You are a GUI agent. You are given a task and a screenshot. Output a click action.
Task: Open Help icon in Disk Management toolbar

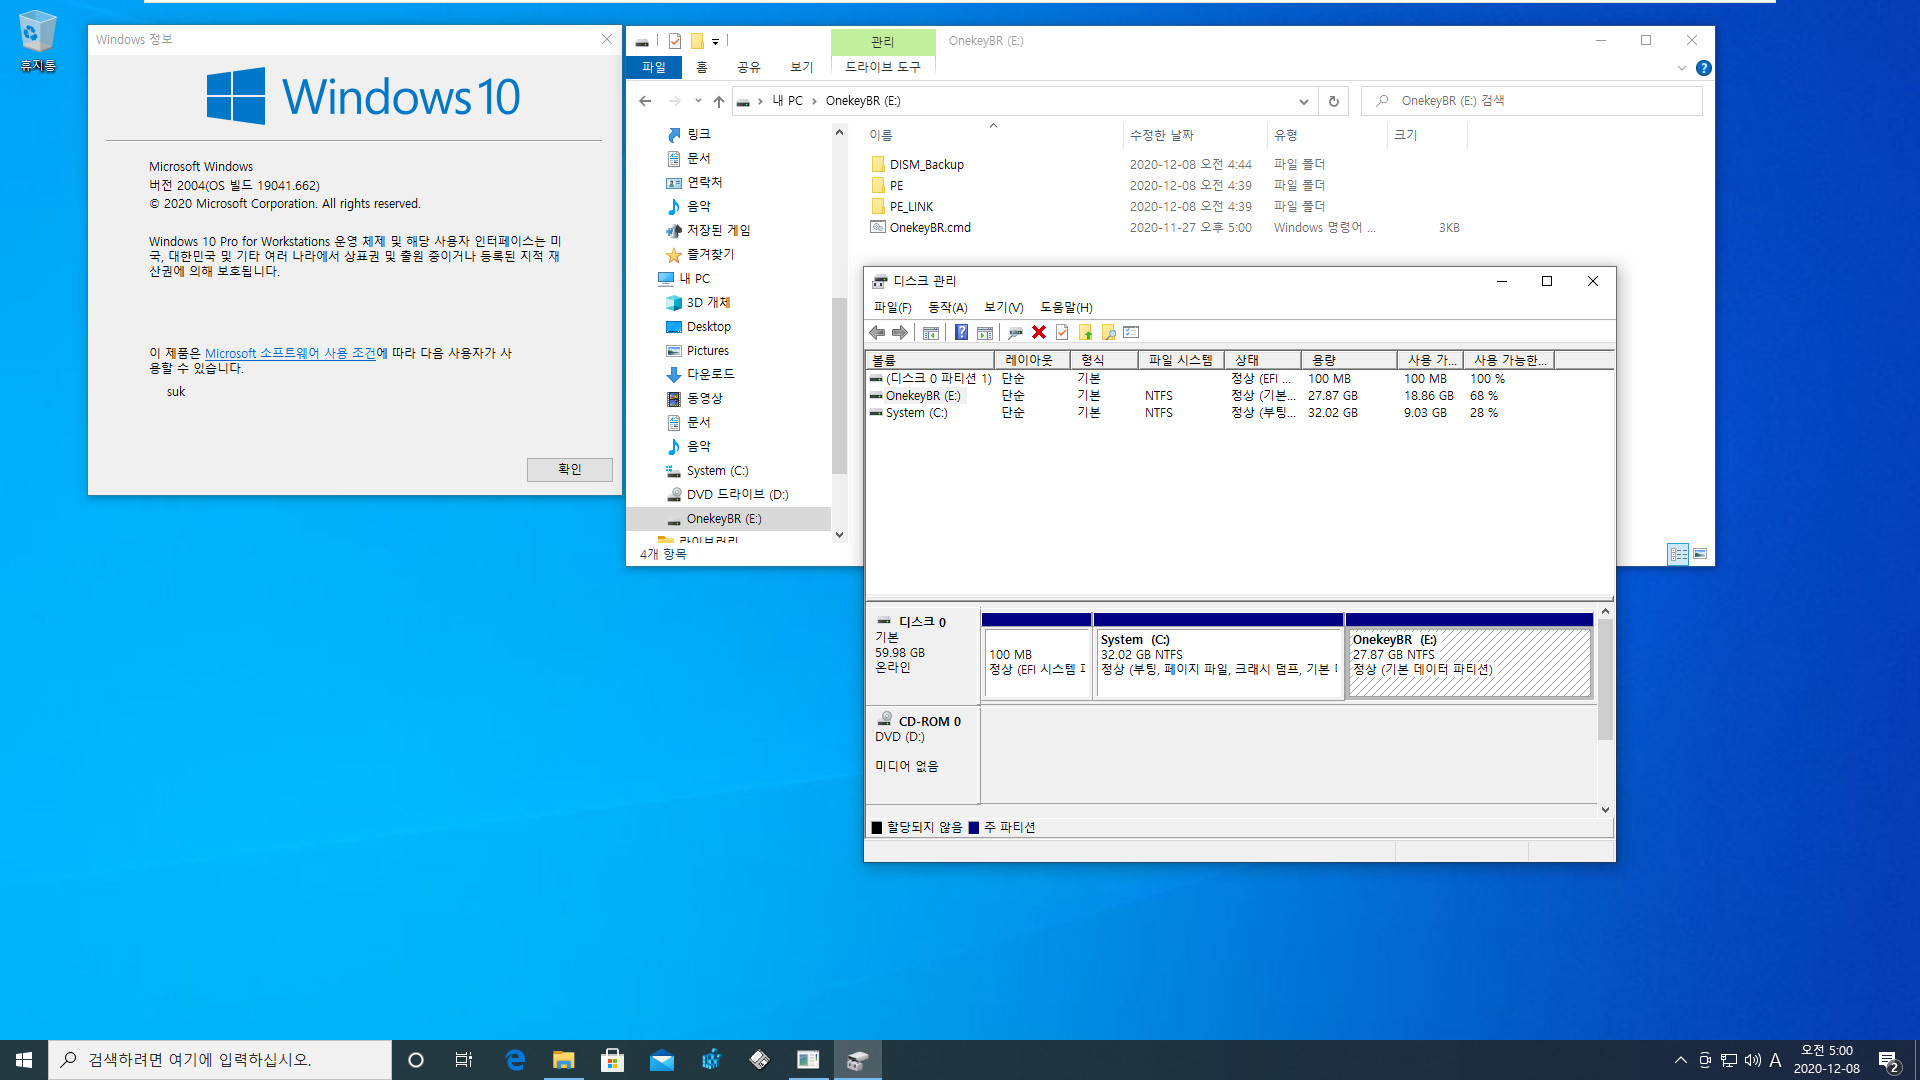[x=961, y=332]
